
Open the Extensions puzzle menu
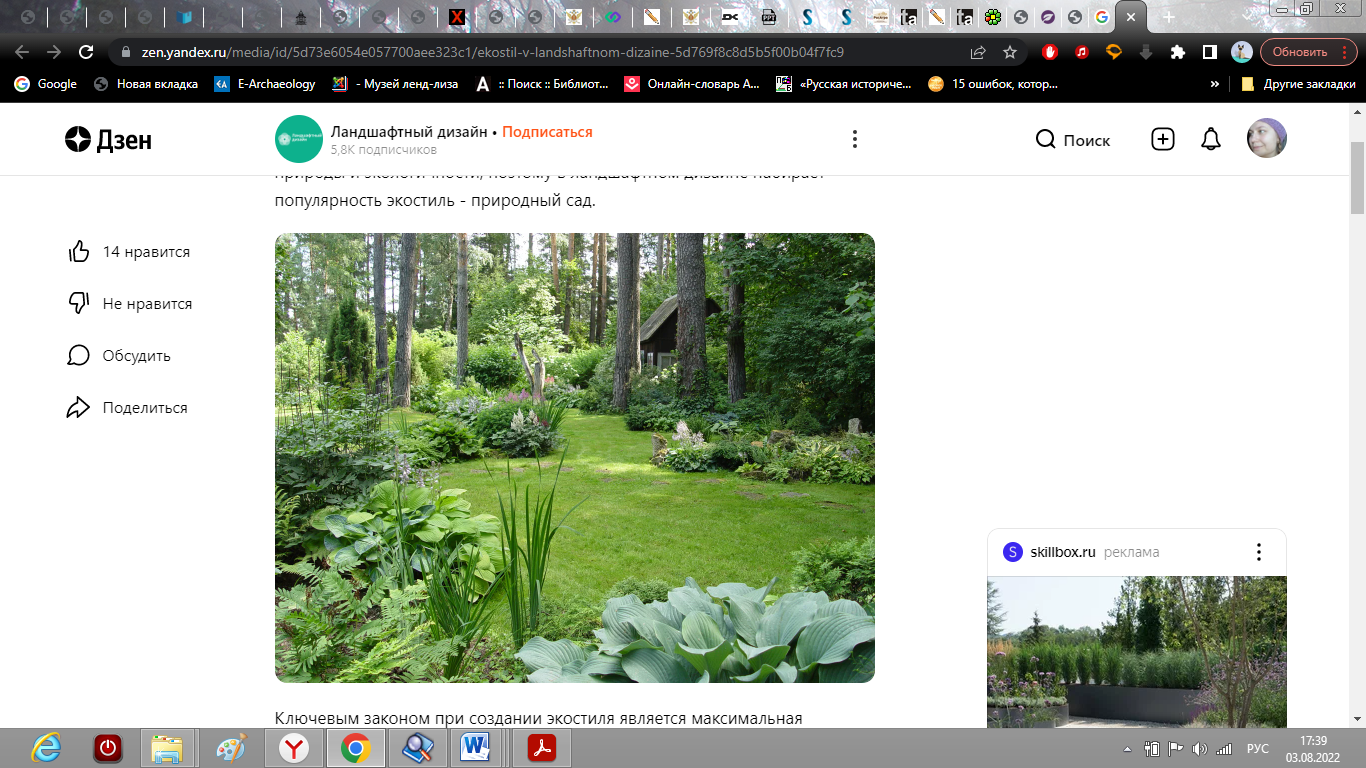pos(1178,52)
